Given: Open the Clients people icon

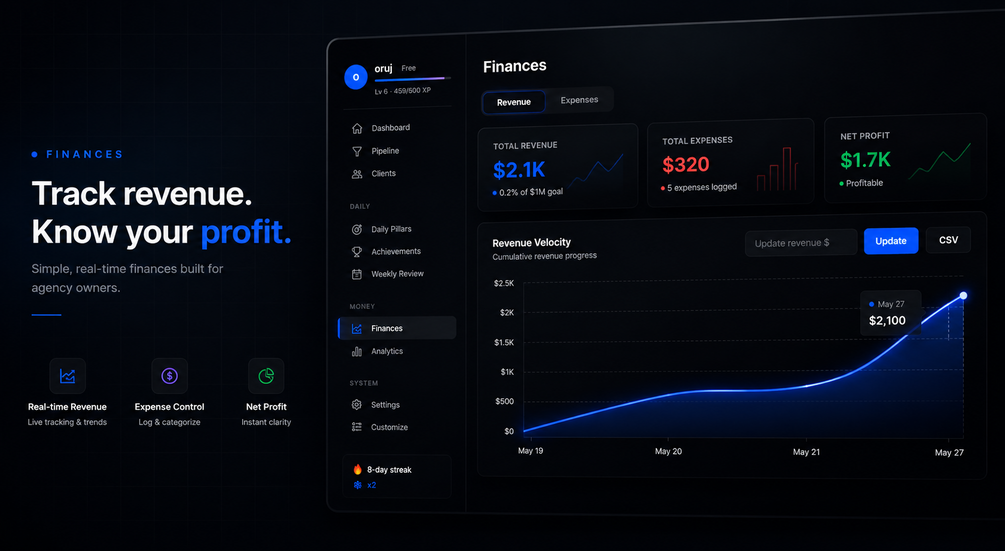Looking at the screenshot, I should click(357, 174).
